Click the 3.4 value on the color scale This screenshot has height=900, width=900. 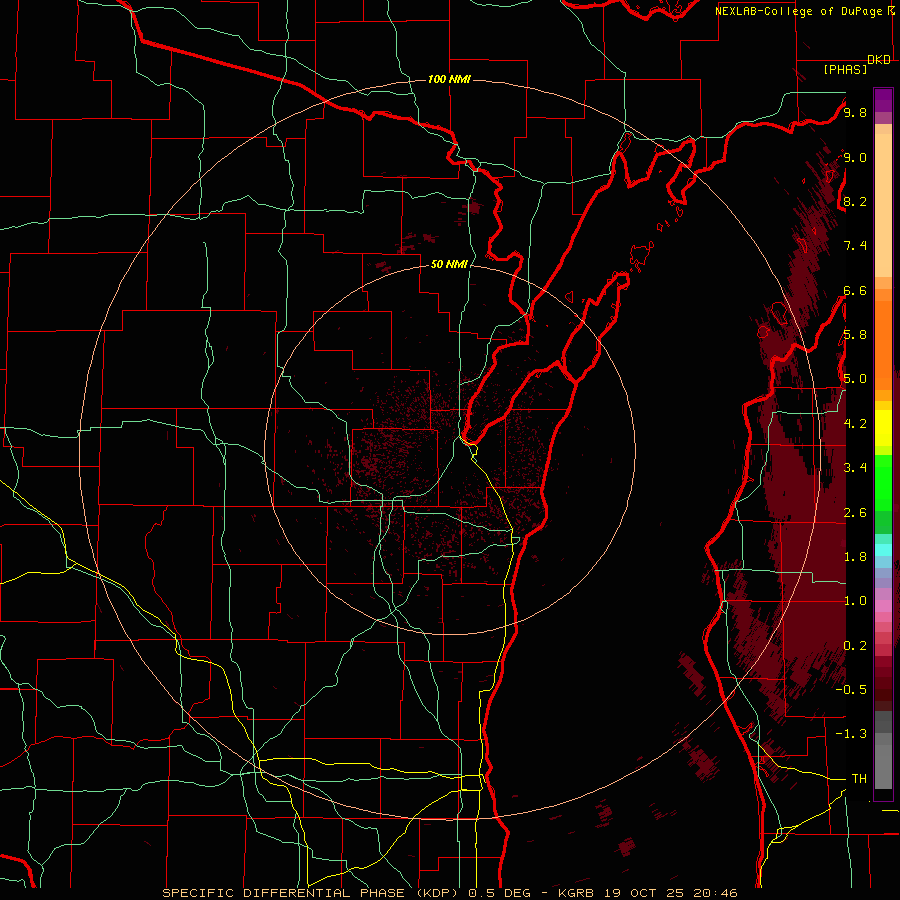coord(855,468)
